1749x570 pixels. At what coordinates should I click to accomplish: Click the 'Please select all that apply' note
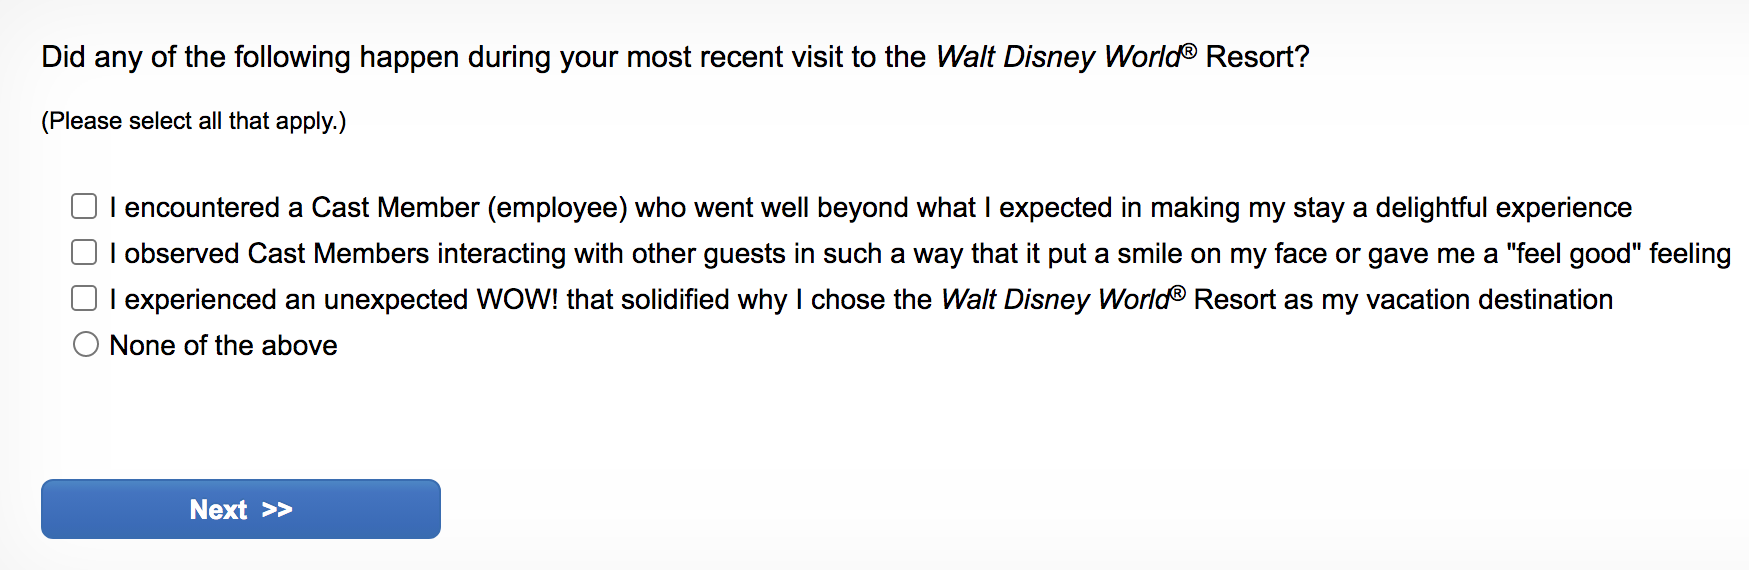tap(193, 121)
